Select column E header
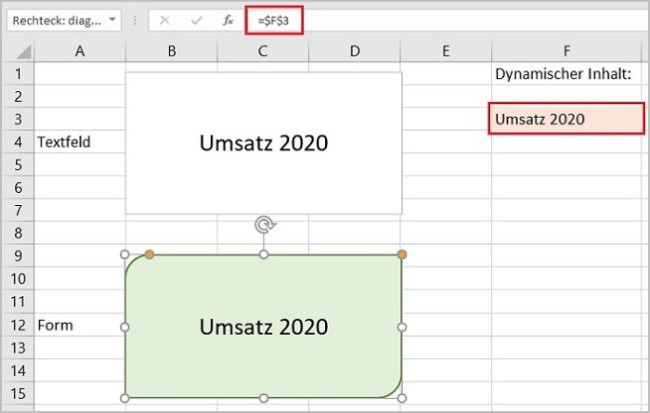Image resolution: width=650 pixels, height=413 pixels. [446, 51]
